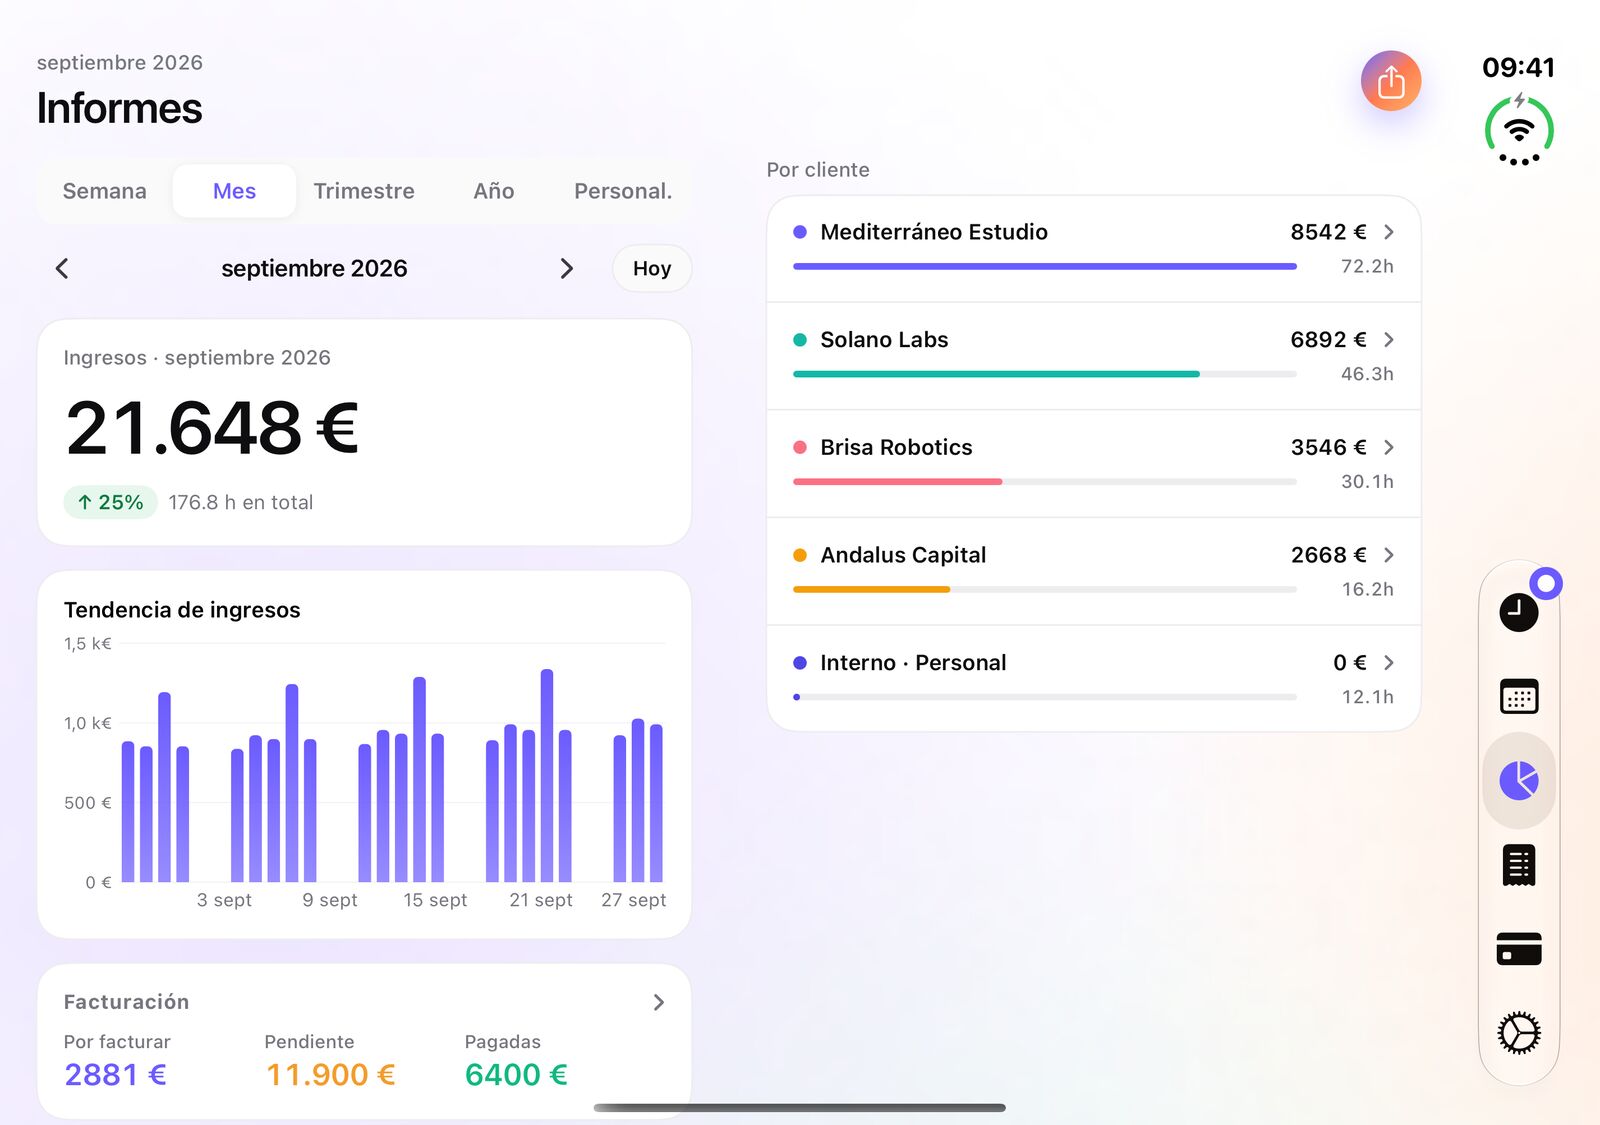Click the Andalus Capital client name
The height and width of the screenshot is (1125, 1600).
[903, 555]
